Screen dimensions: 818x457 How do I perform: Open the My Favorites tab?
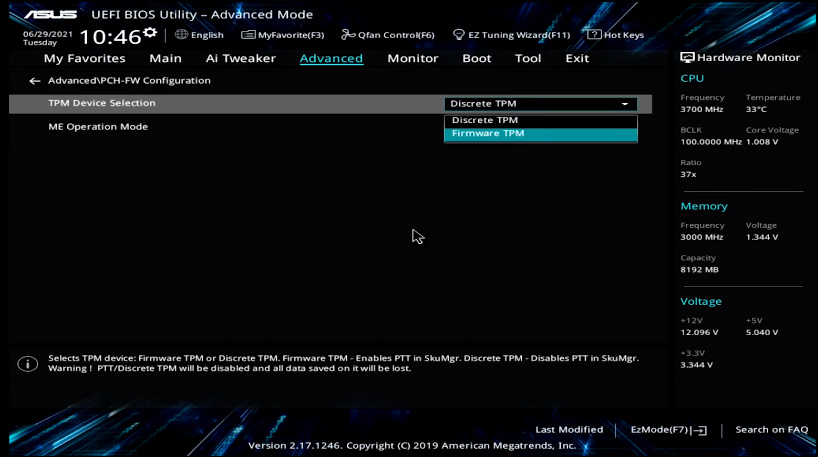click(84, 58)
